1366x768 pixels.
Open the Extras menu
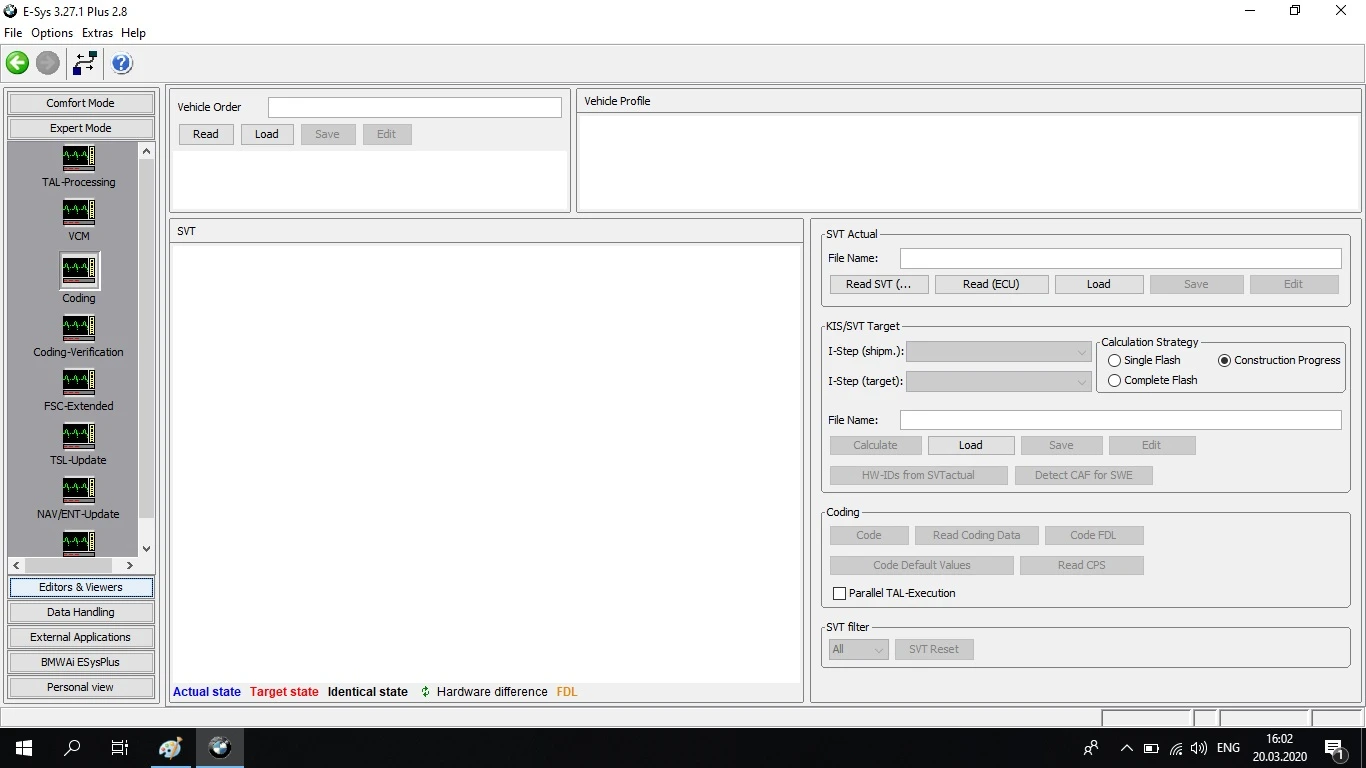97,33
